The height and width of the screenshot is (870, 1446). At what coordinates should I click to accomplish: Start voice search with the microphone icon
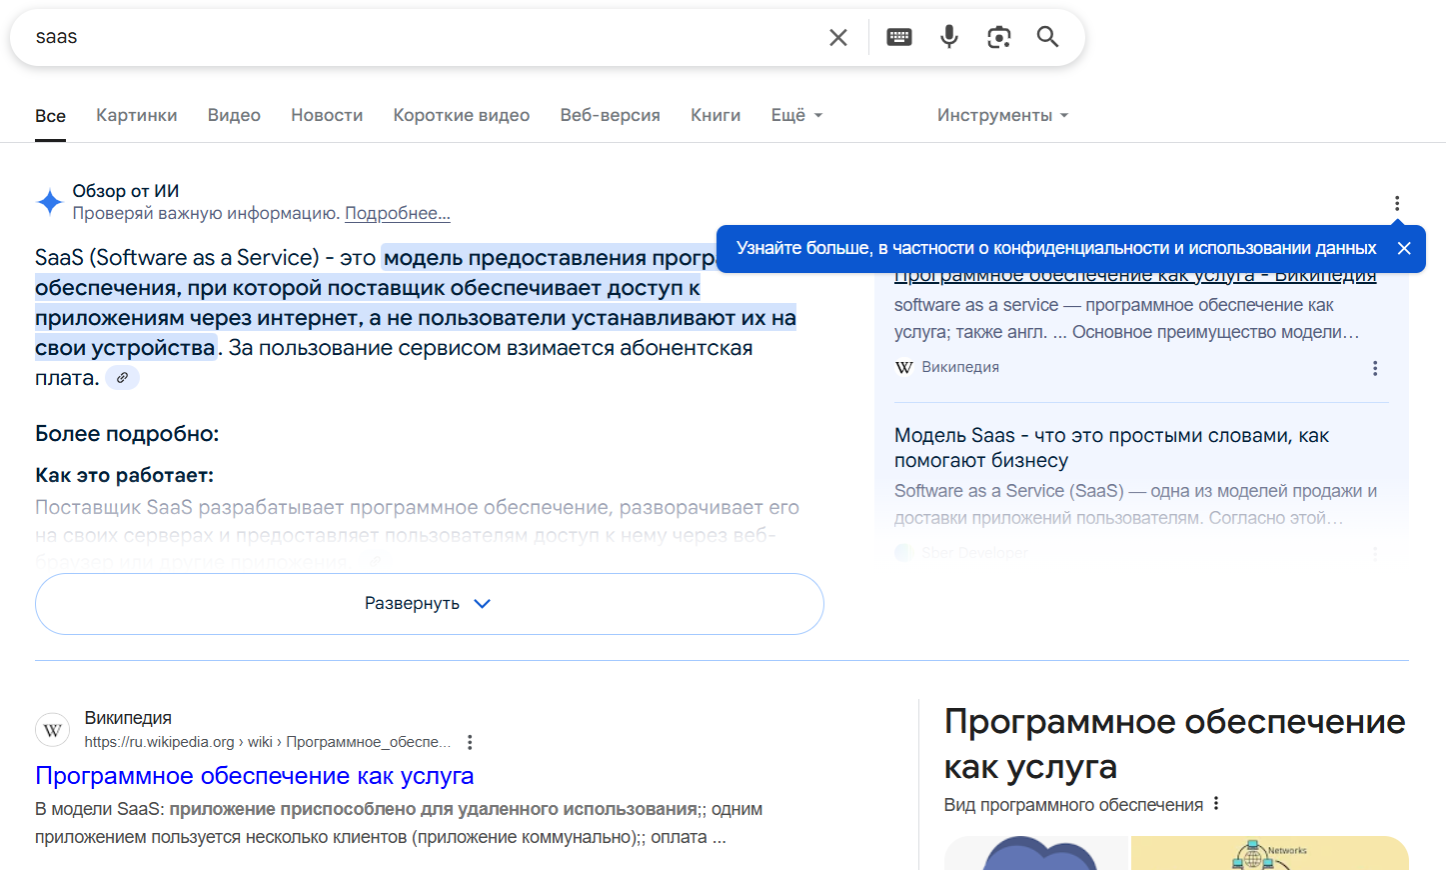[949, 37]
